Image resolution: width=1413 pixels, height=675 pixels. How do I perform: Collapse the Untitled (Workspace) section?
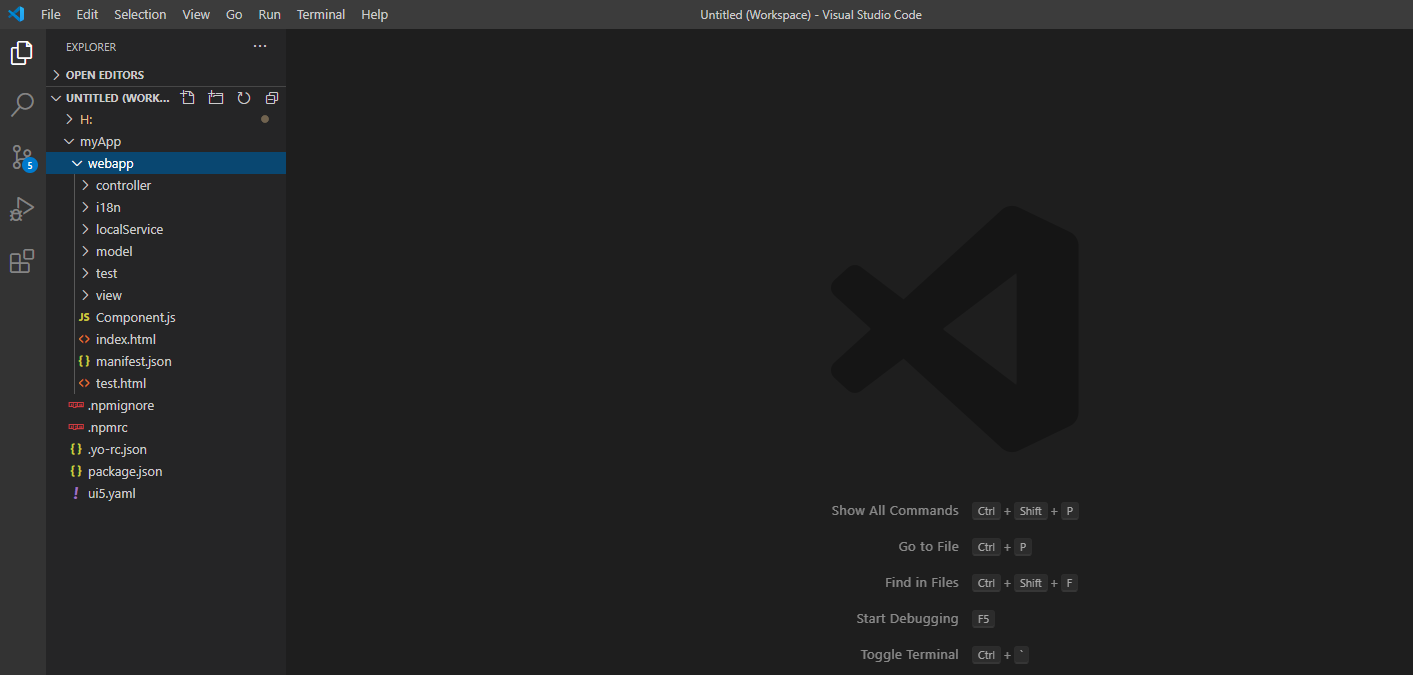coord(56,98)
